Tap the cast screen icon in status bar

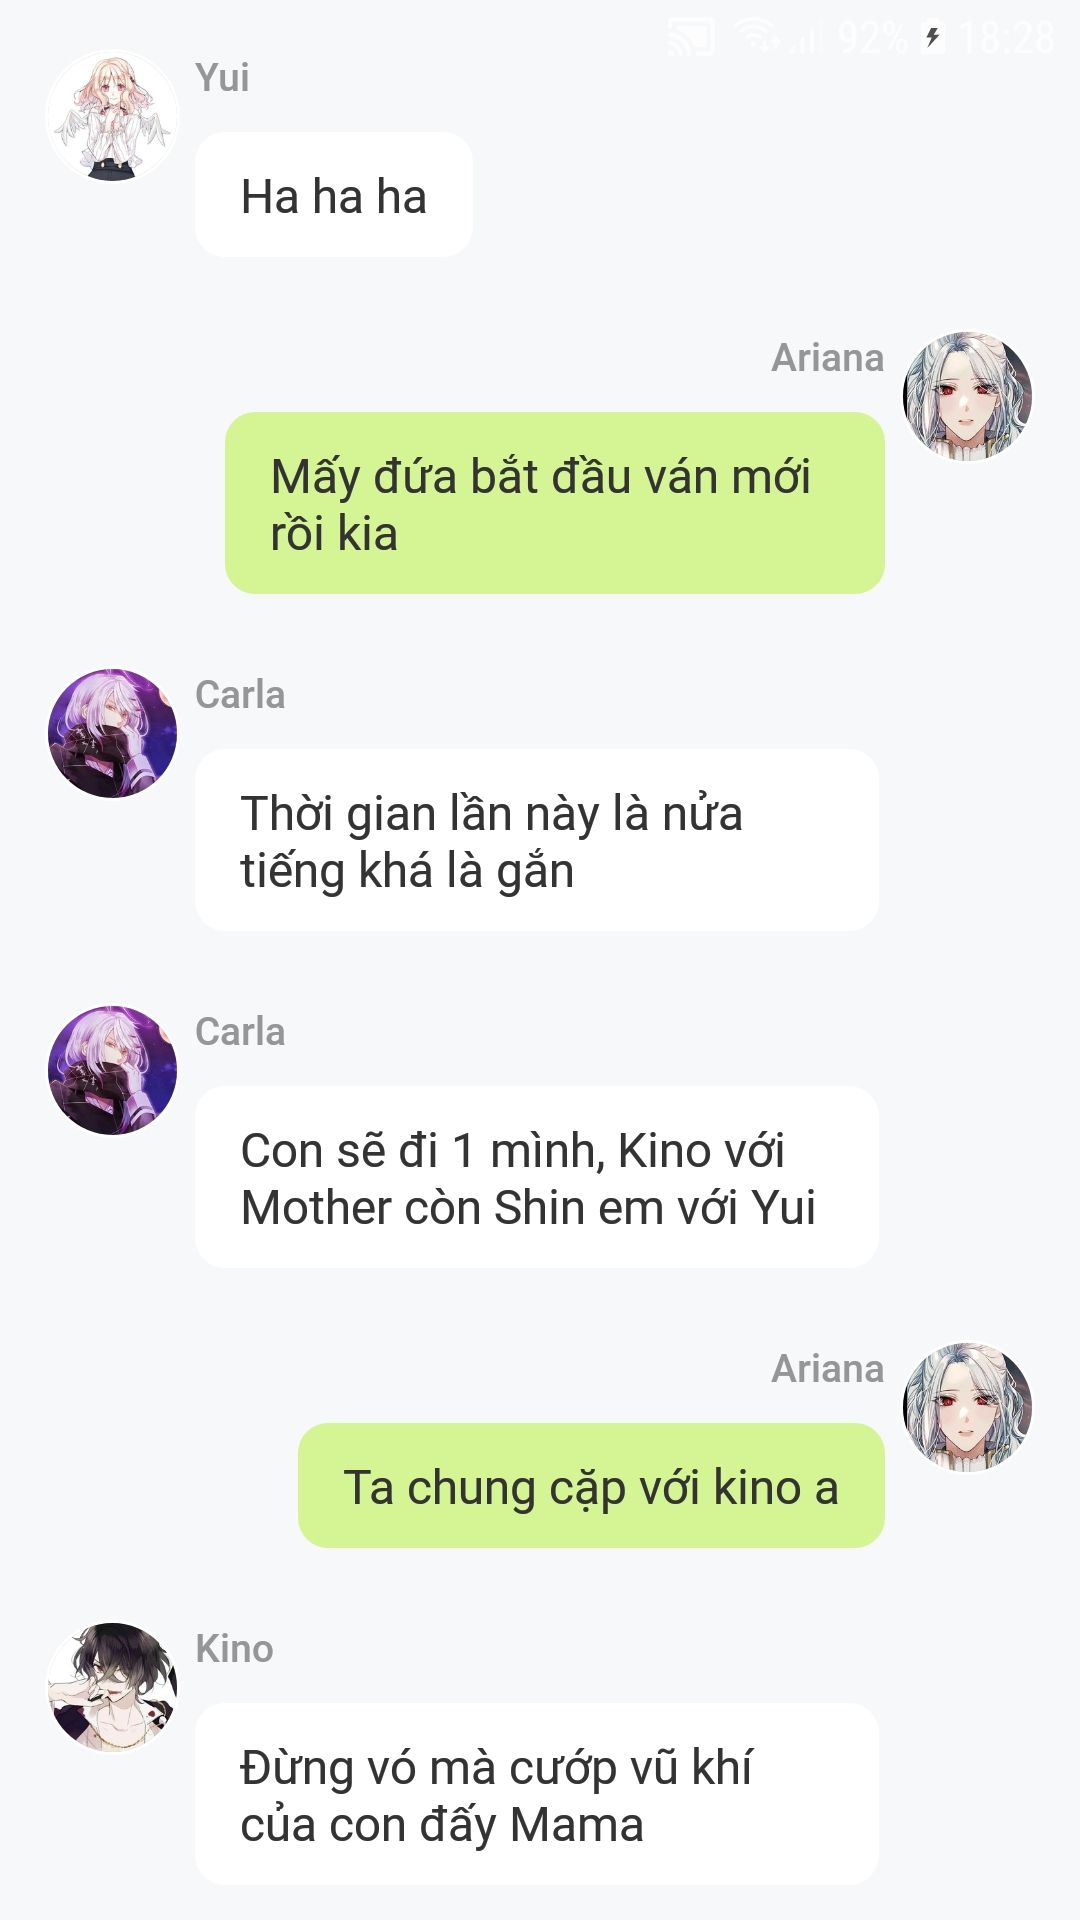(691, 38)
